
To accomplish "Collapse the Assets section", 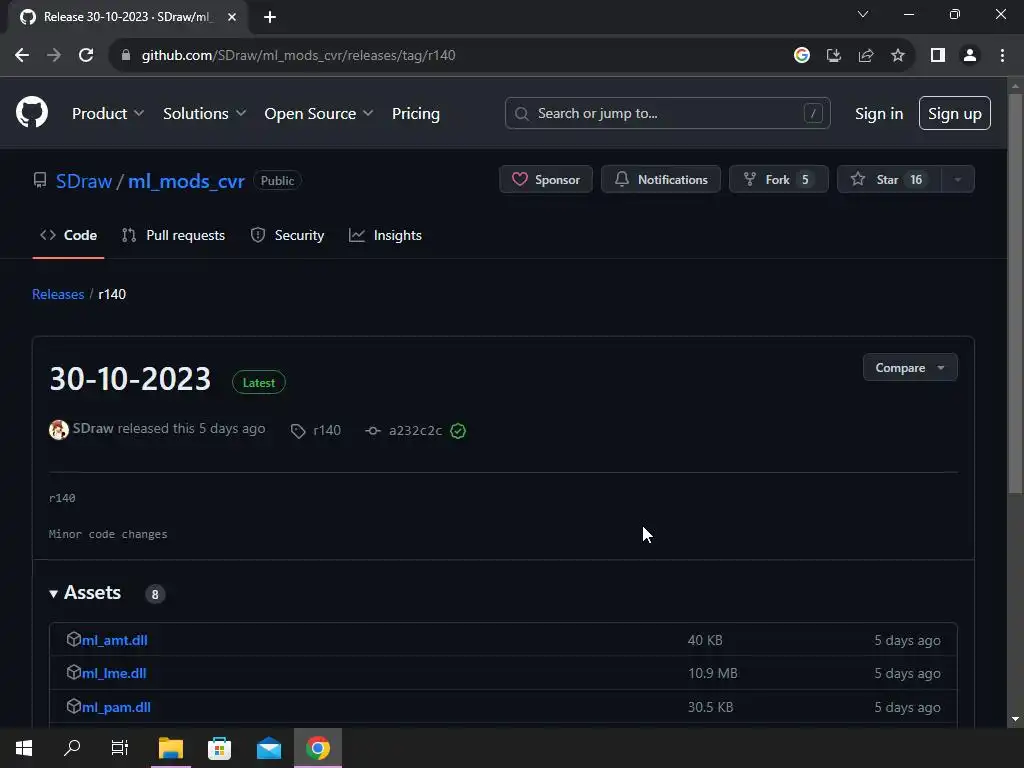I will (86, 593).
